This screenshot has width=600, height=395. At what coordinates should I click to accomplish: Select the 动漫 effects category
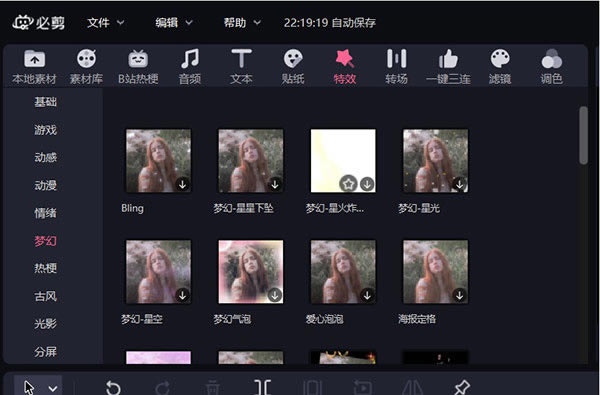(46, 185)
